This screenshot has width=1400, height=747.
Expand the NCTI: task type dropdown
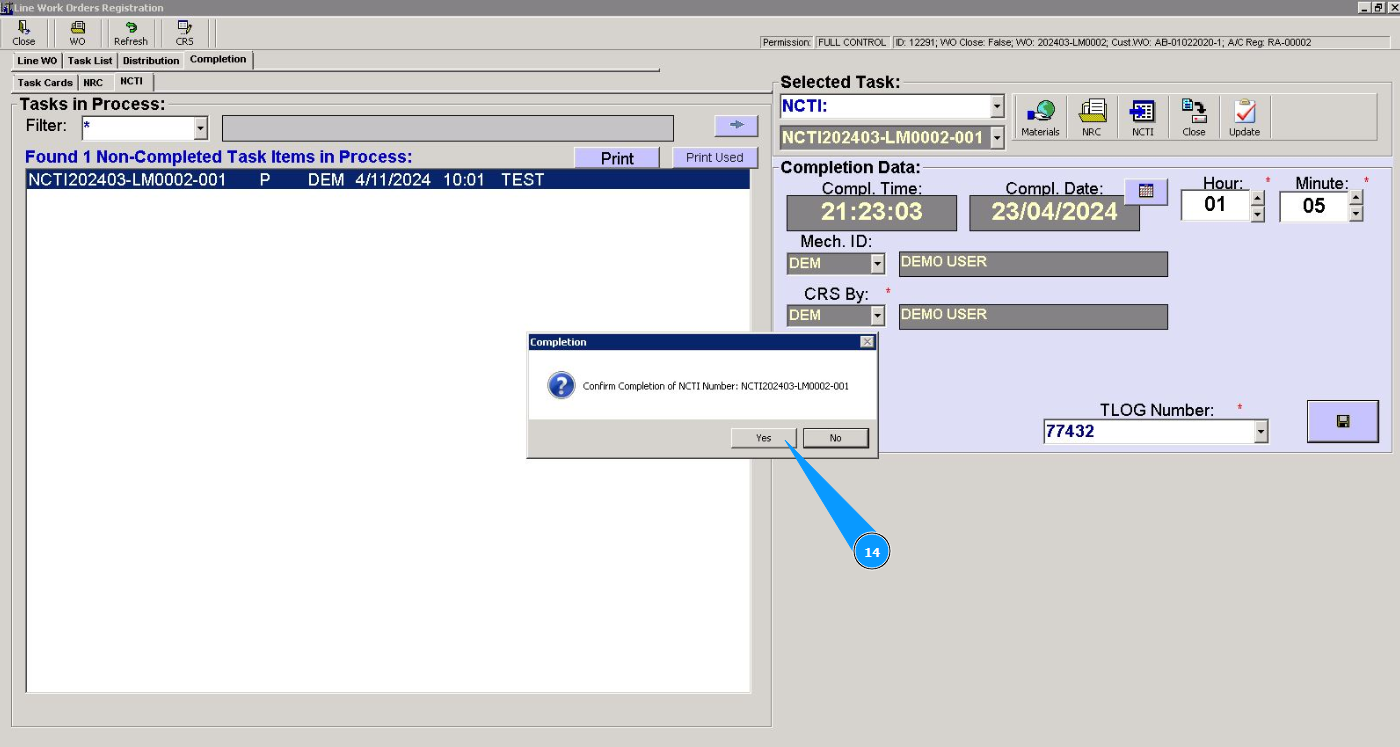point(997,106)
